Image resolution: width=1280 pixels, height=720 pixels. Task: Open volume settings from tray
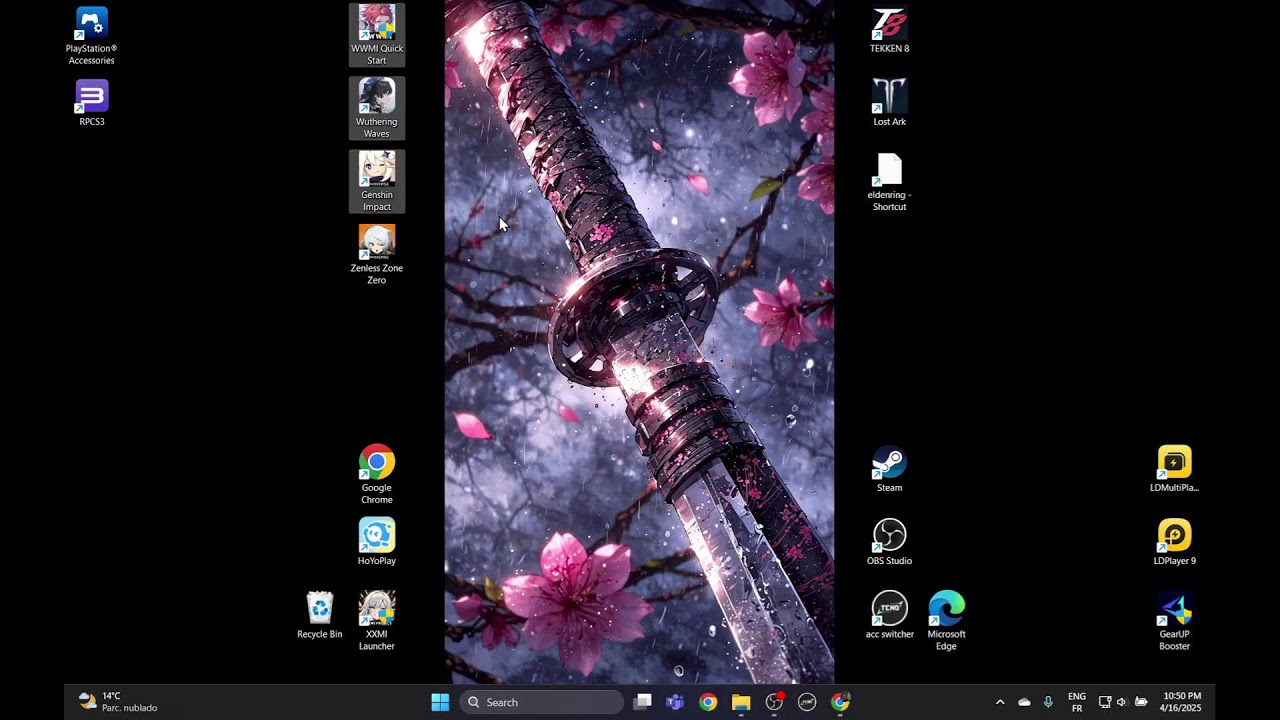coord(1122,702)
